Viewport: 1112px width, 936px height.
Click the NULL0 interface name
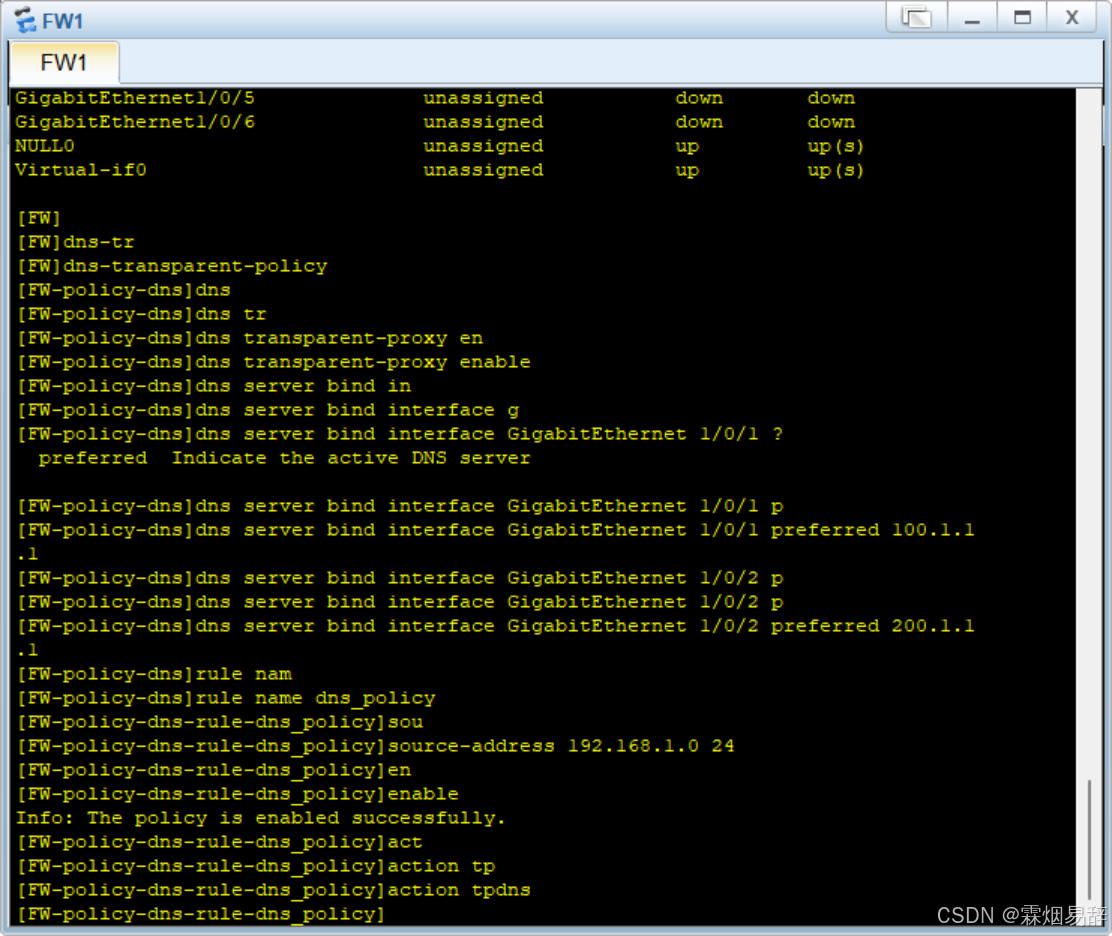click(x=45, y=146)
